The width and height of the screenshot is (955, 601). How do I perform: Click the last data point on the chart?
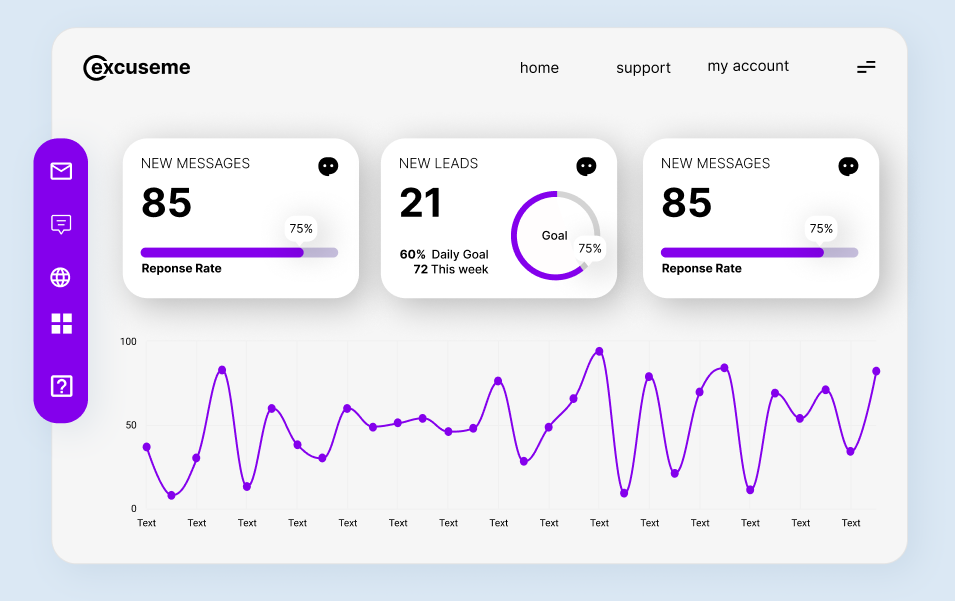[876, 371]
